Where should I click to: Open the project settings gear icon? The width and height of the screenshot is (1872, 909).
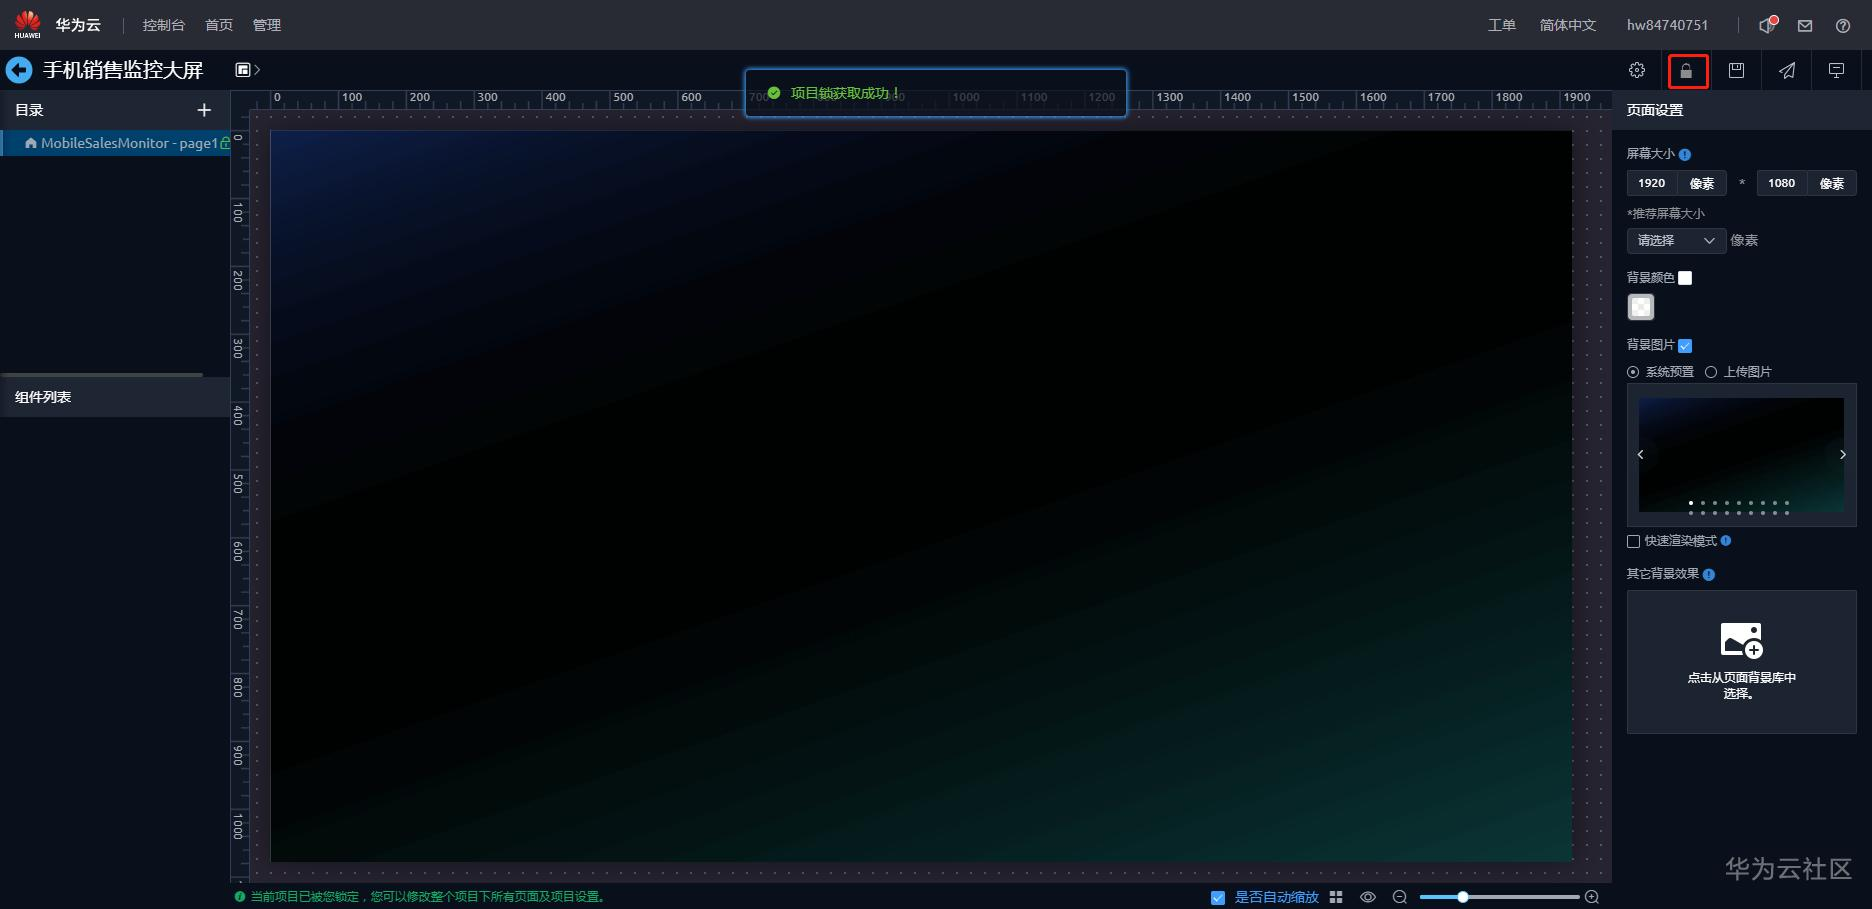[1637, 70]
